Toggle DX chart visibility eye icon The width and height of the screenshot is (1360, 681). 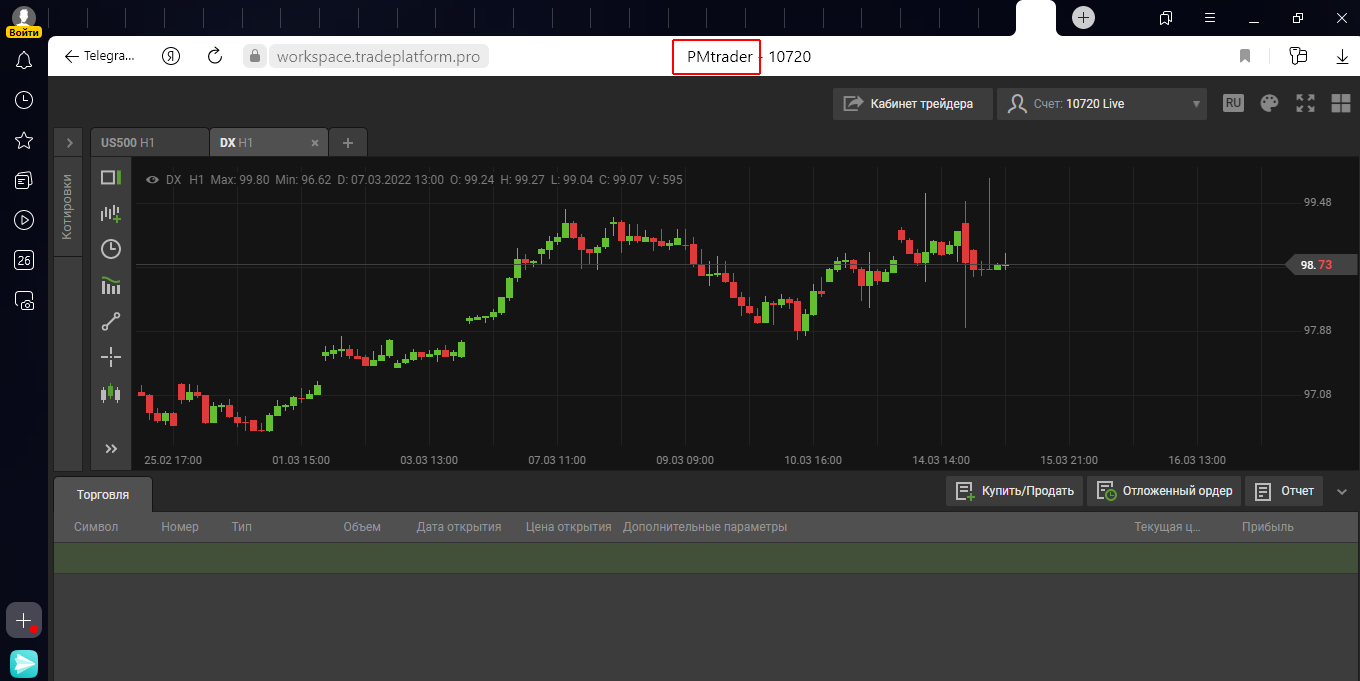point(153,180)
